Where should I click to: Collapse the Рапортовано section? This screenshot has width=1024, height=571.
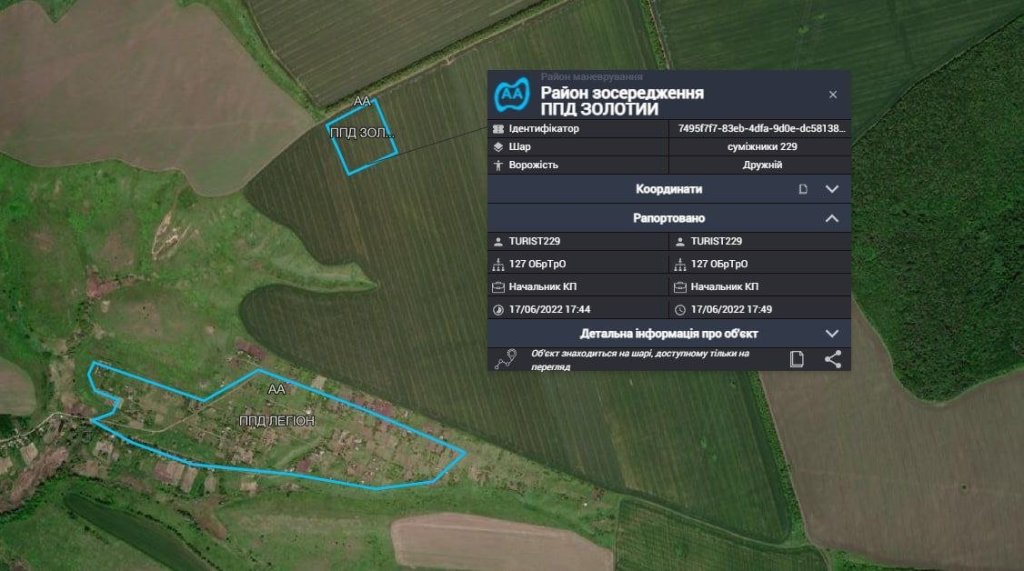[x=832, y=218]
